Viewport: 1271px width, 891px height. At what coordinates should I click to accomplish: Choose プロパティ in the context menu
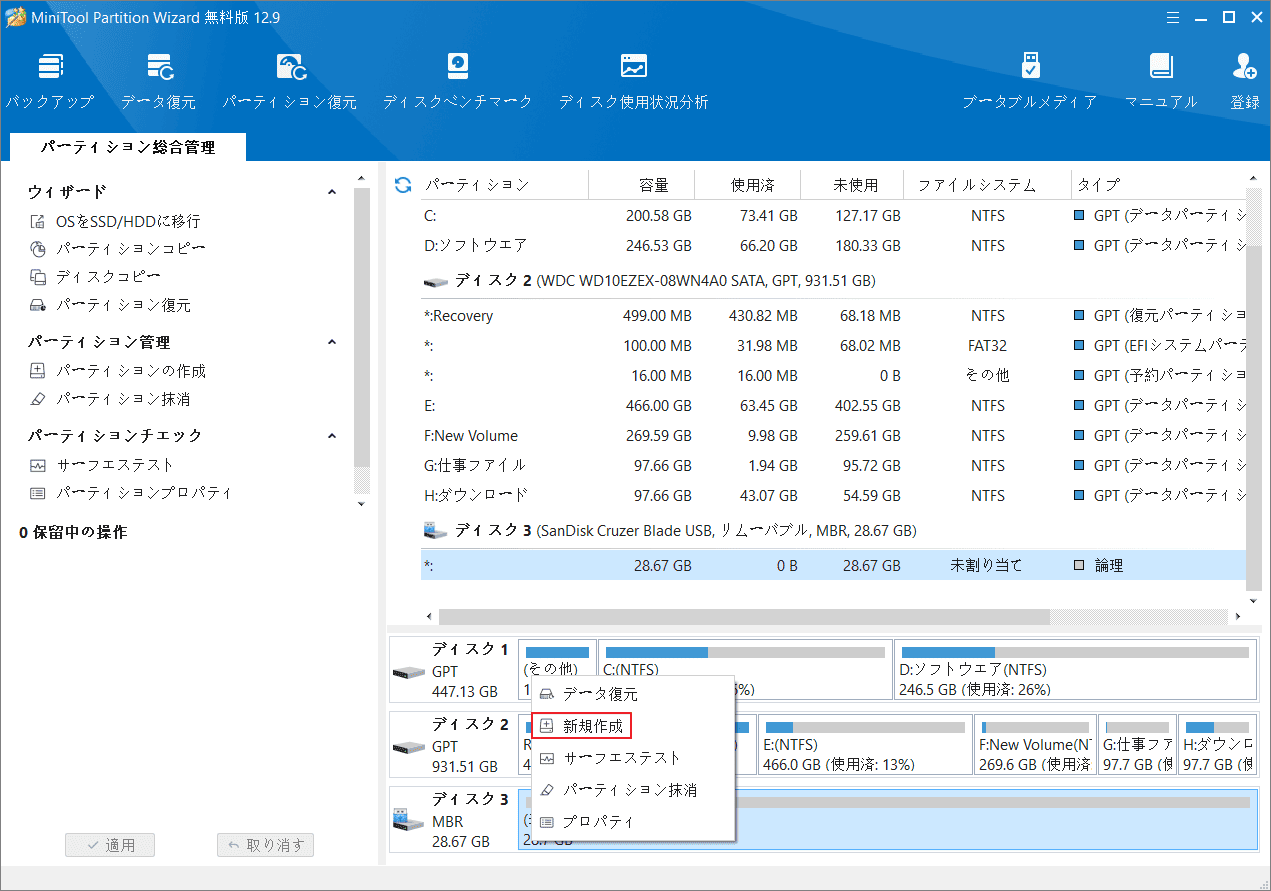tap(633, 822)
